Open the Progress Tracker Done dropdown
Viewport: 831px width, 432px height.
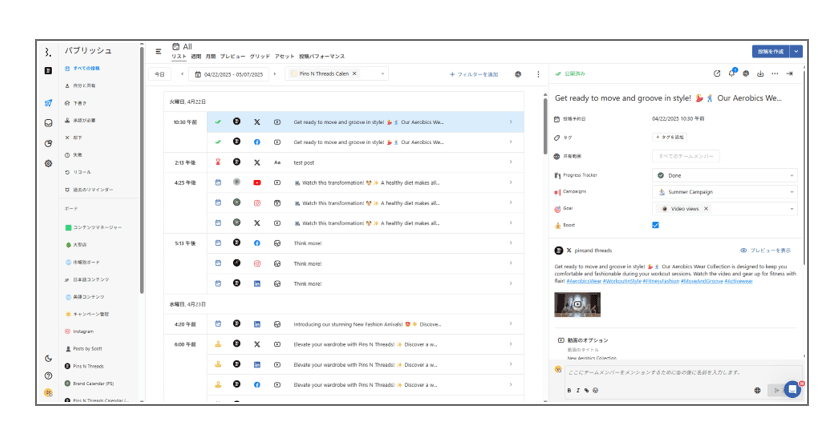pos(724,175)
